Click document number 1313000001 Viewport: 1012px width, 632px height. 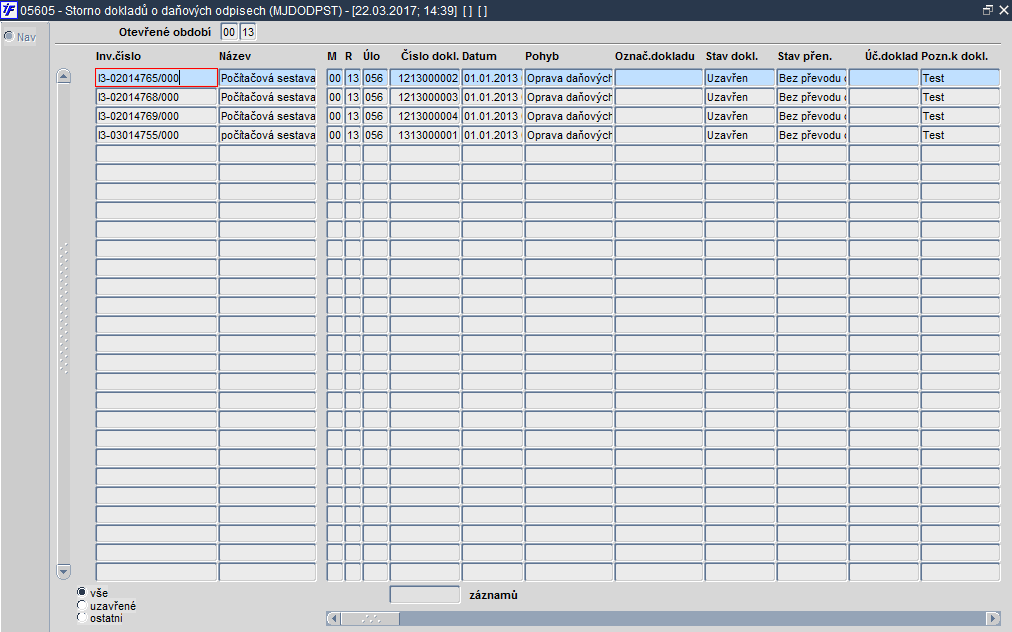click(425, 135)
